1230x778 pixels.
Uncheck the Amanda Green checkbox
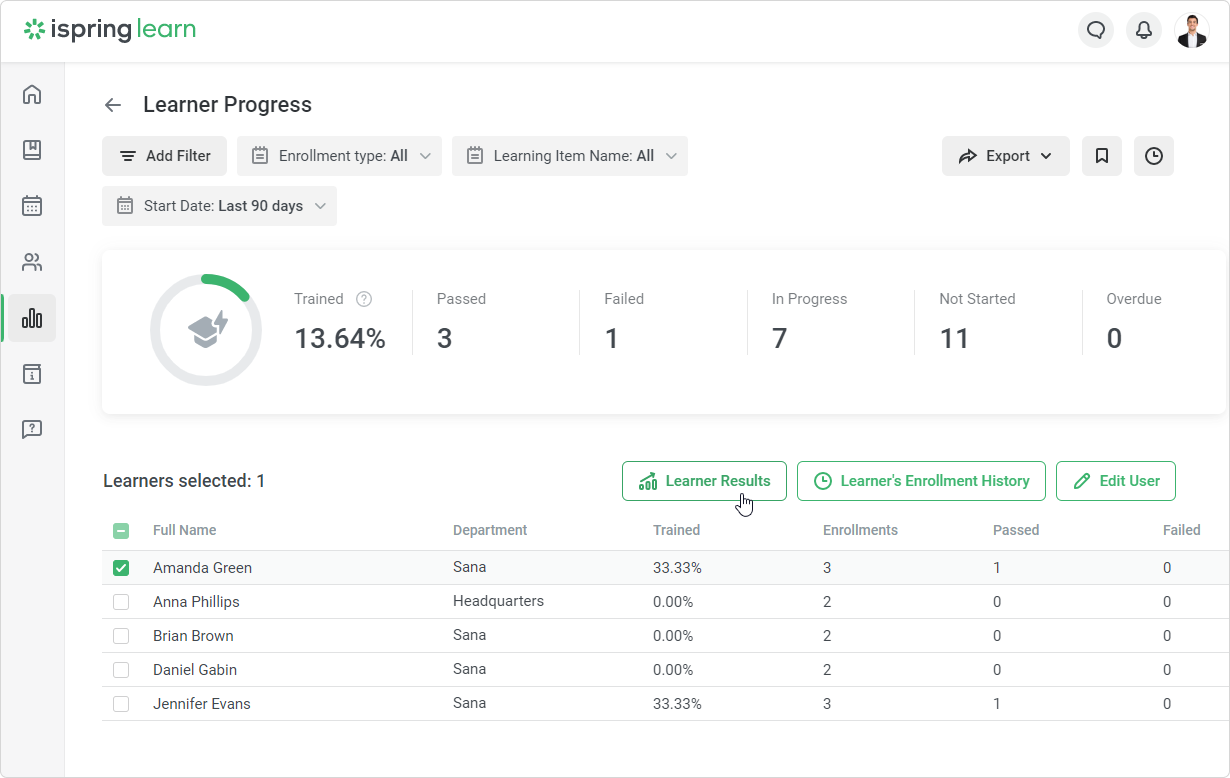(121, 568)
